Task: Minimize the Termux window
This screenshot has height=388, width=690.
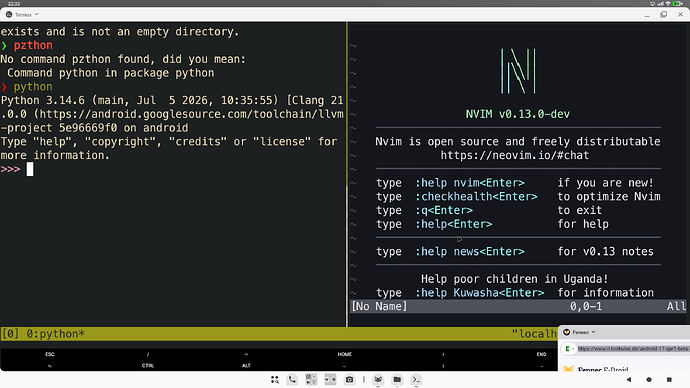Action: (647, 15)
